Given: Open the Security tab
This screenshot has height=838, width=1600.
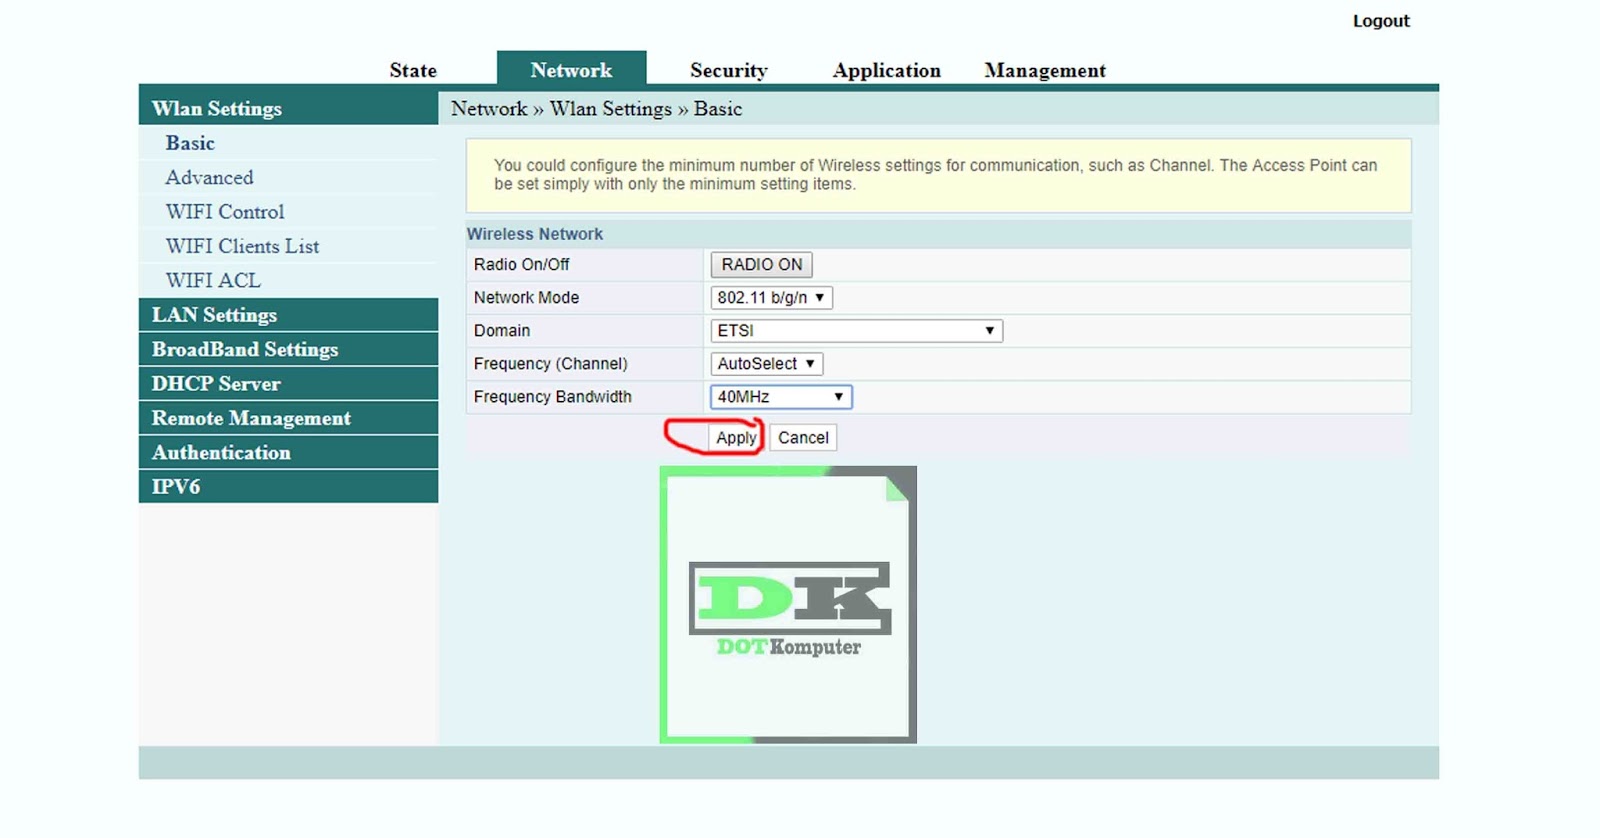Looking at the screenshot, I should click(x=728, y=70).
